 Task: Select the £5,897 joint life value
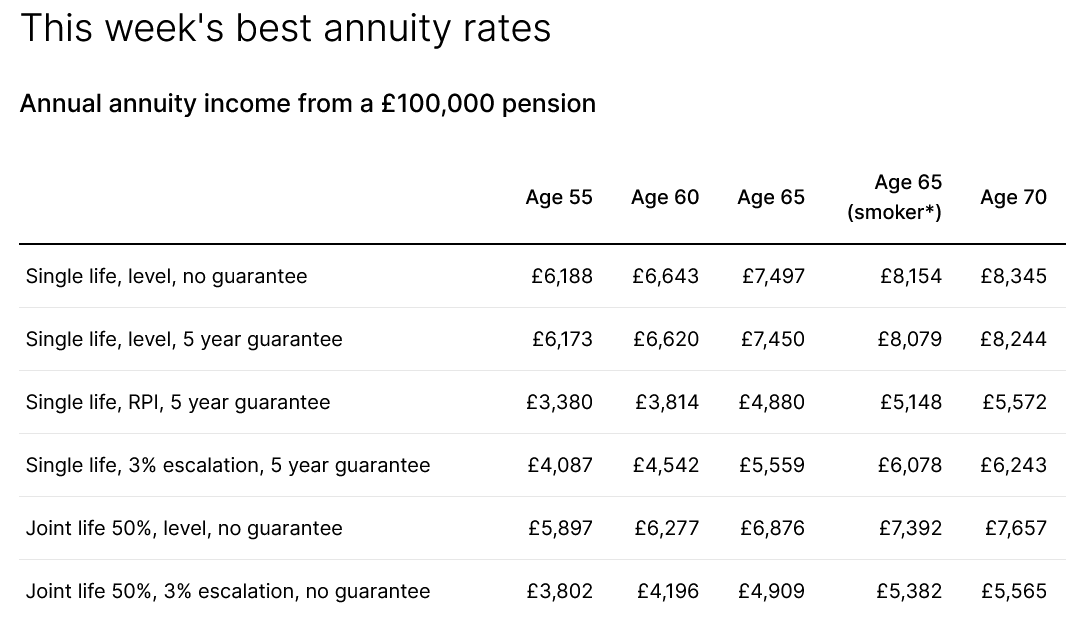pyautogui.click(x=560, y=528)
